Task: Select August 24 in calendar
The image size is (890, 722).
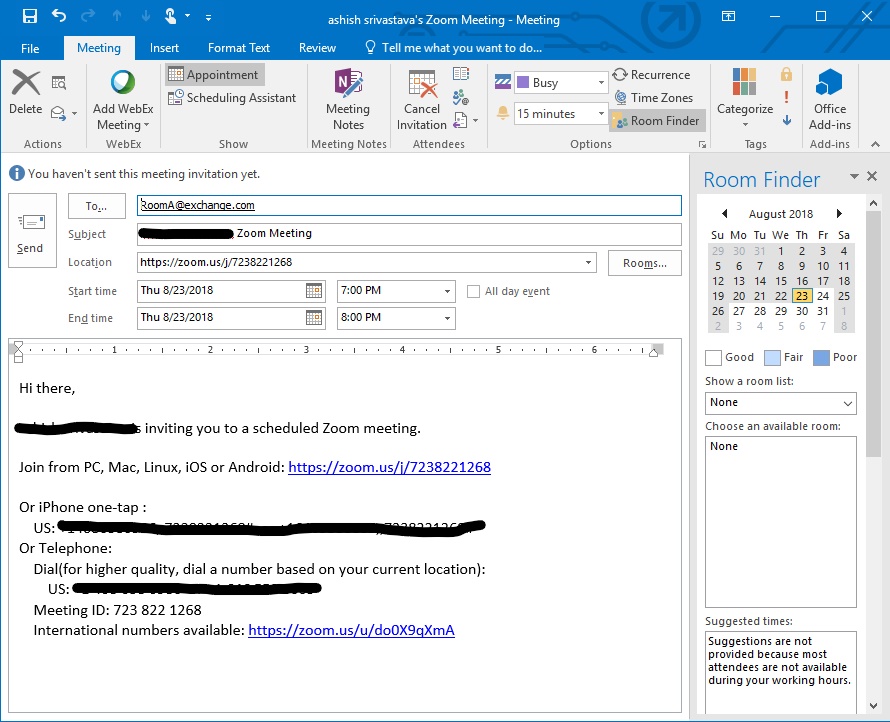Action: (822, 296)
